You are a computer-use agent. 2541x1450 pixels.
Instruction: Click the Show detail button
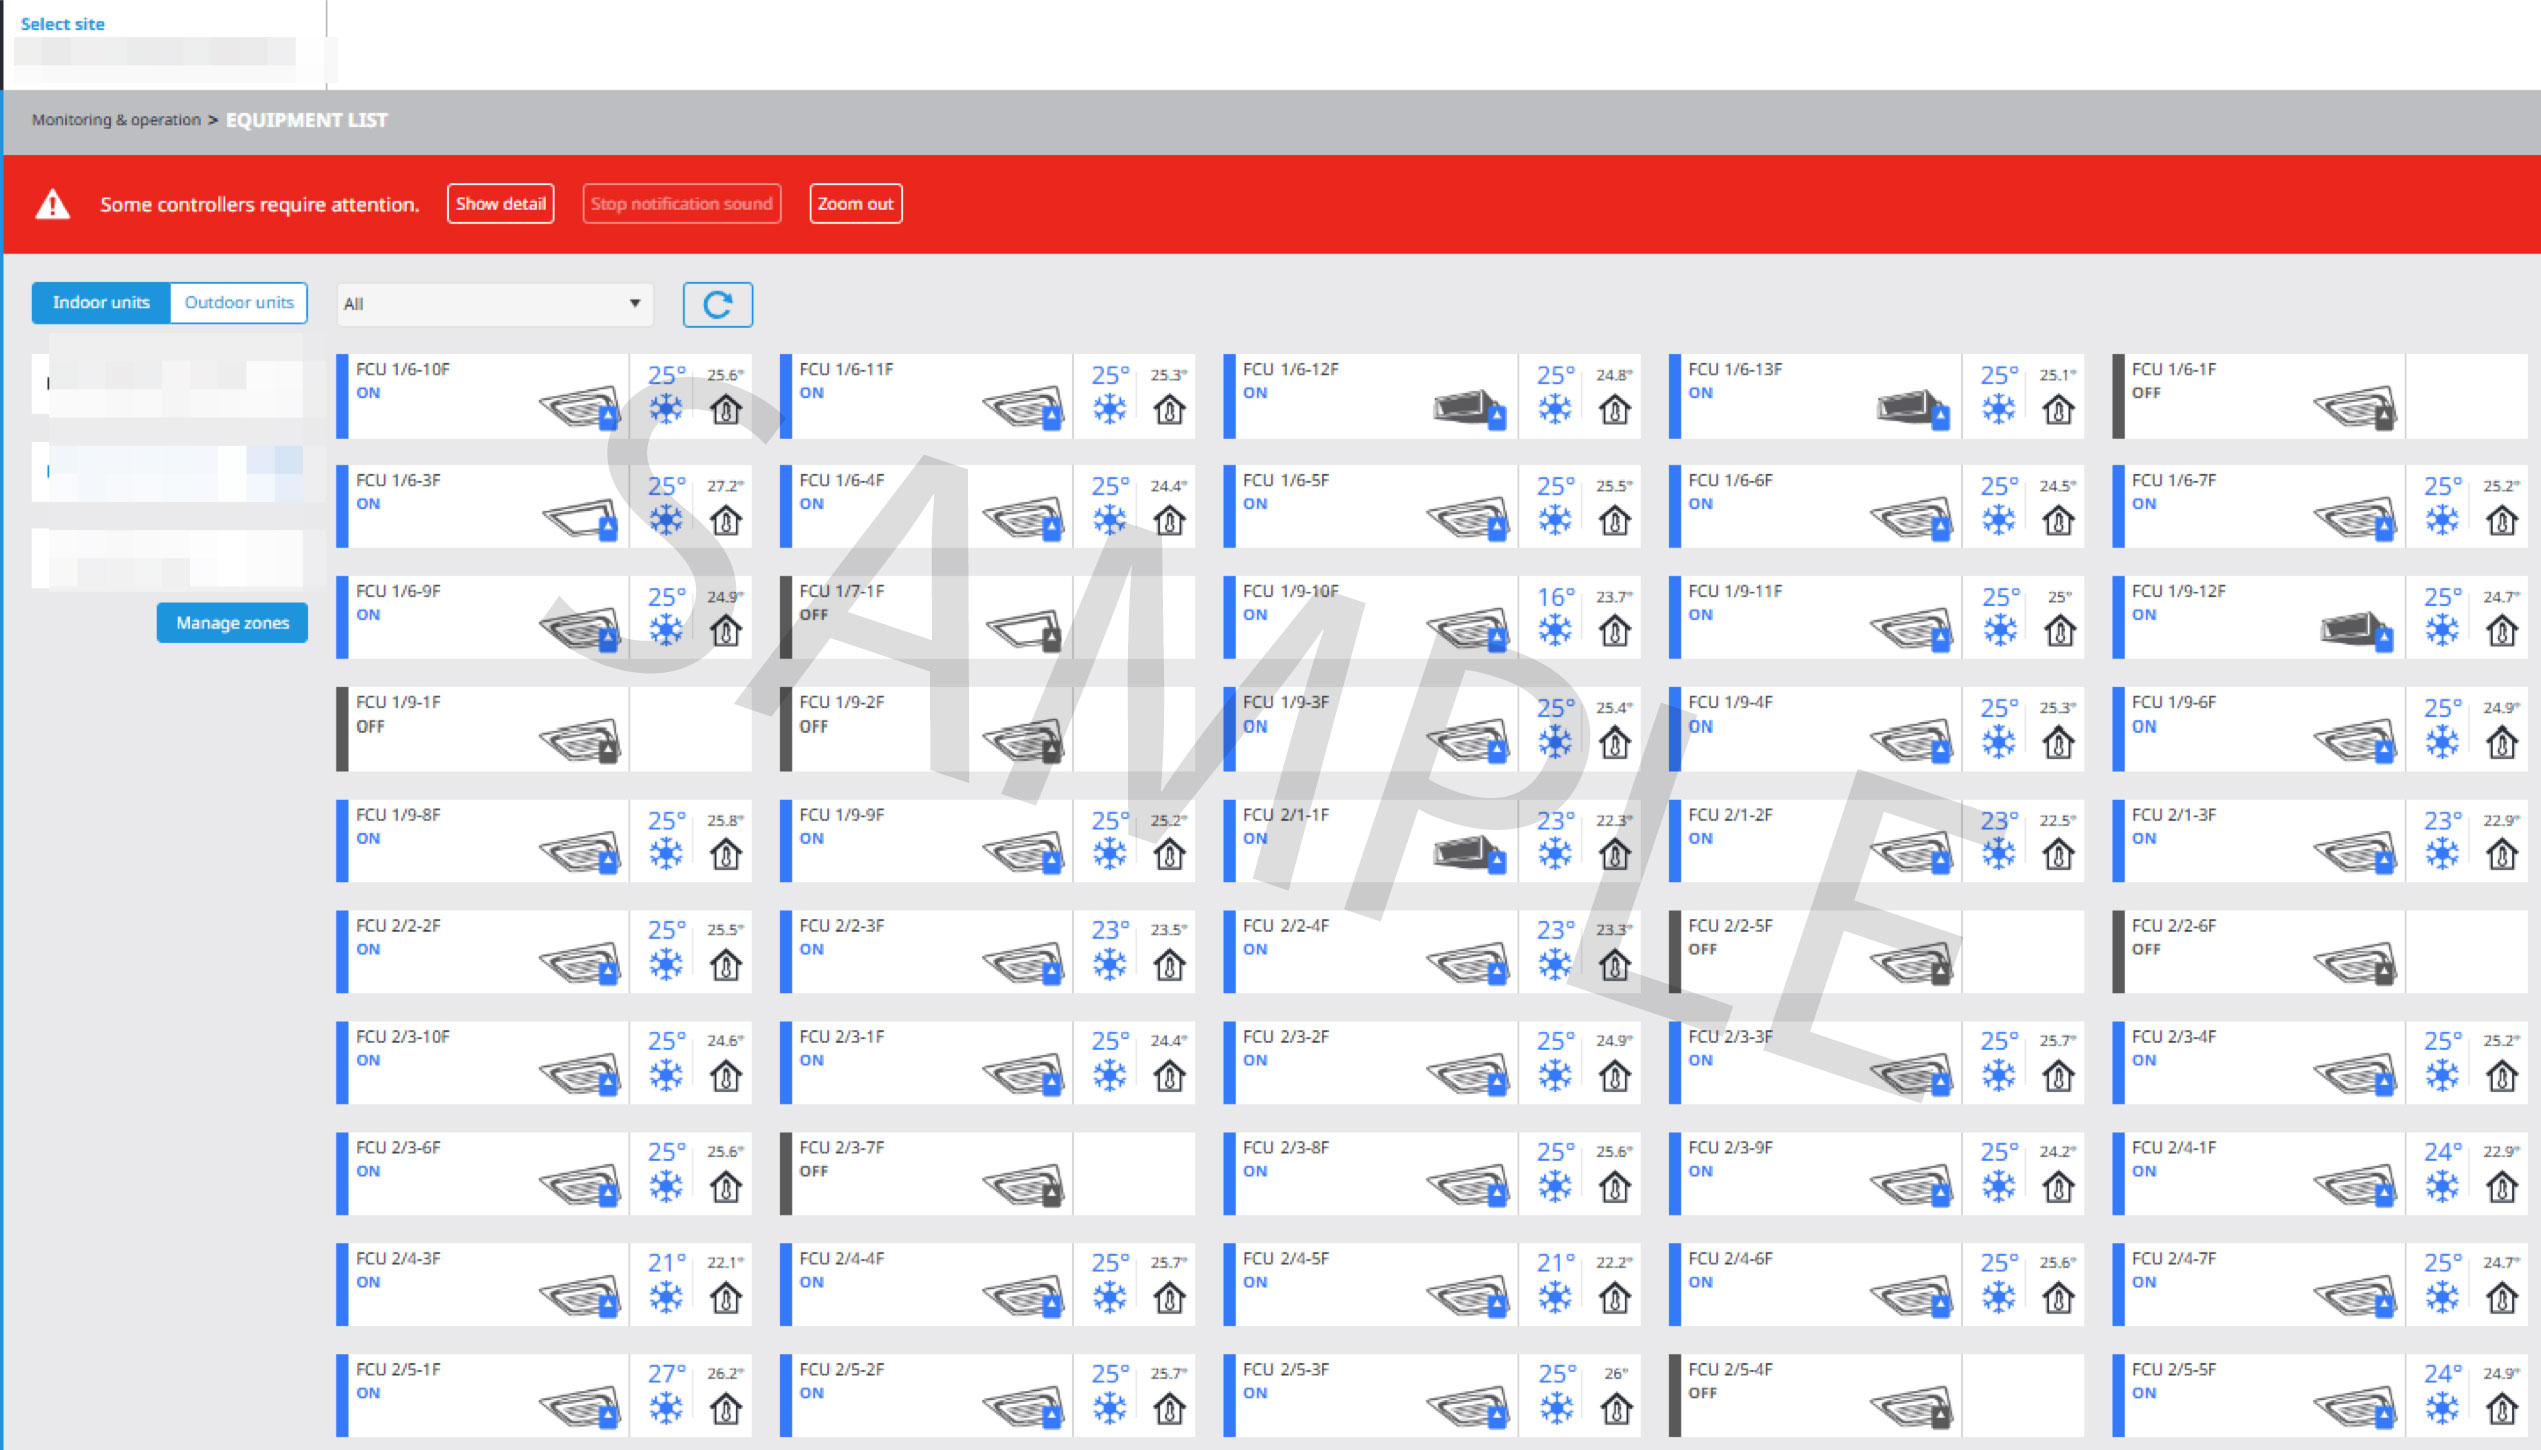click(500, 204)
